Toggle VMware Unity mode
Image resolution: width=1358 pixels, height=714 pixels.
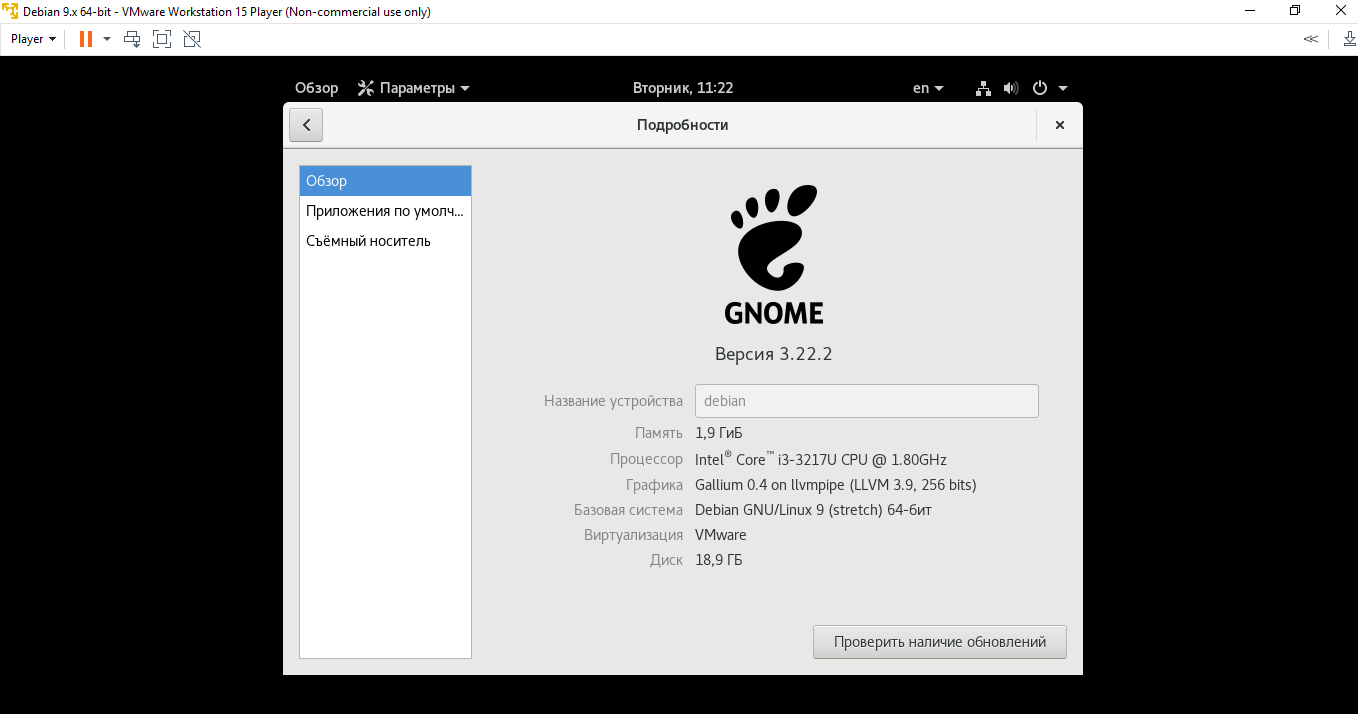[x=192, y=39]
